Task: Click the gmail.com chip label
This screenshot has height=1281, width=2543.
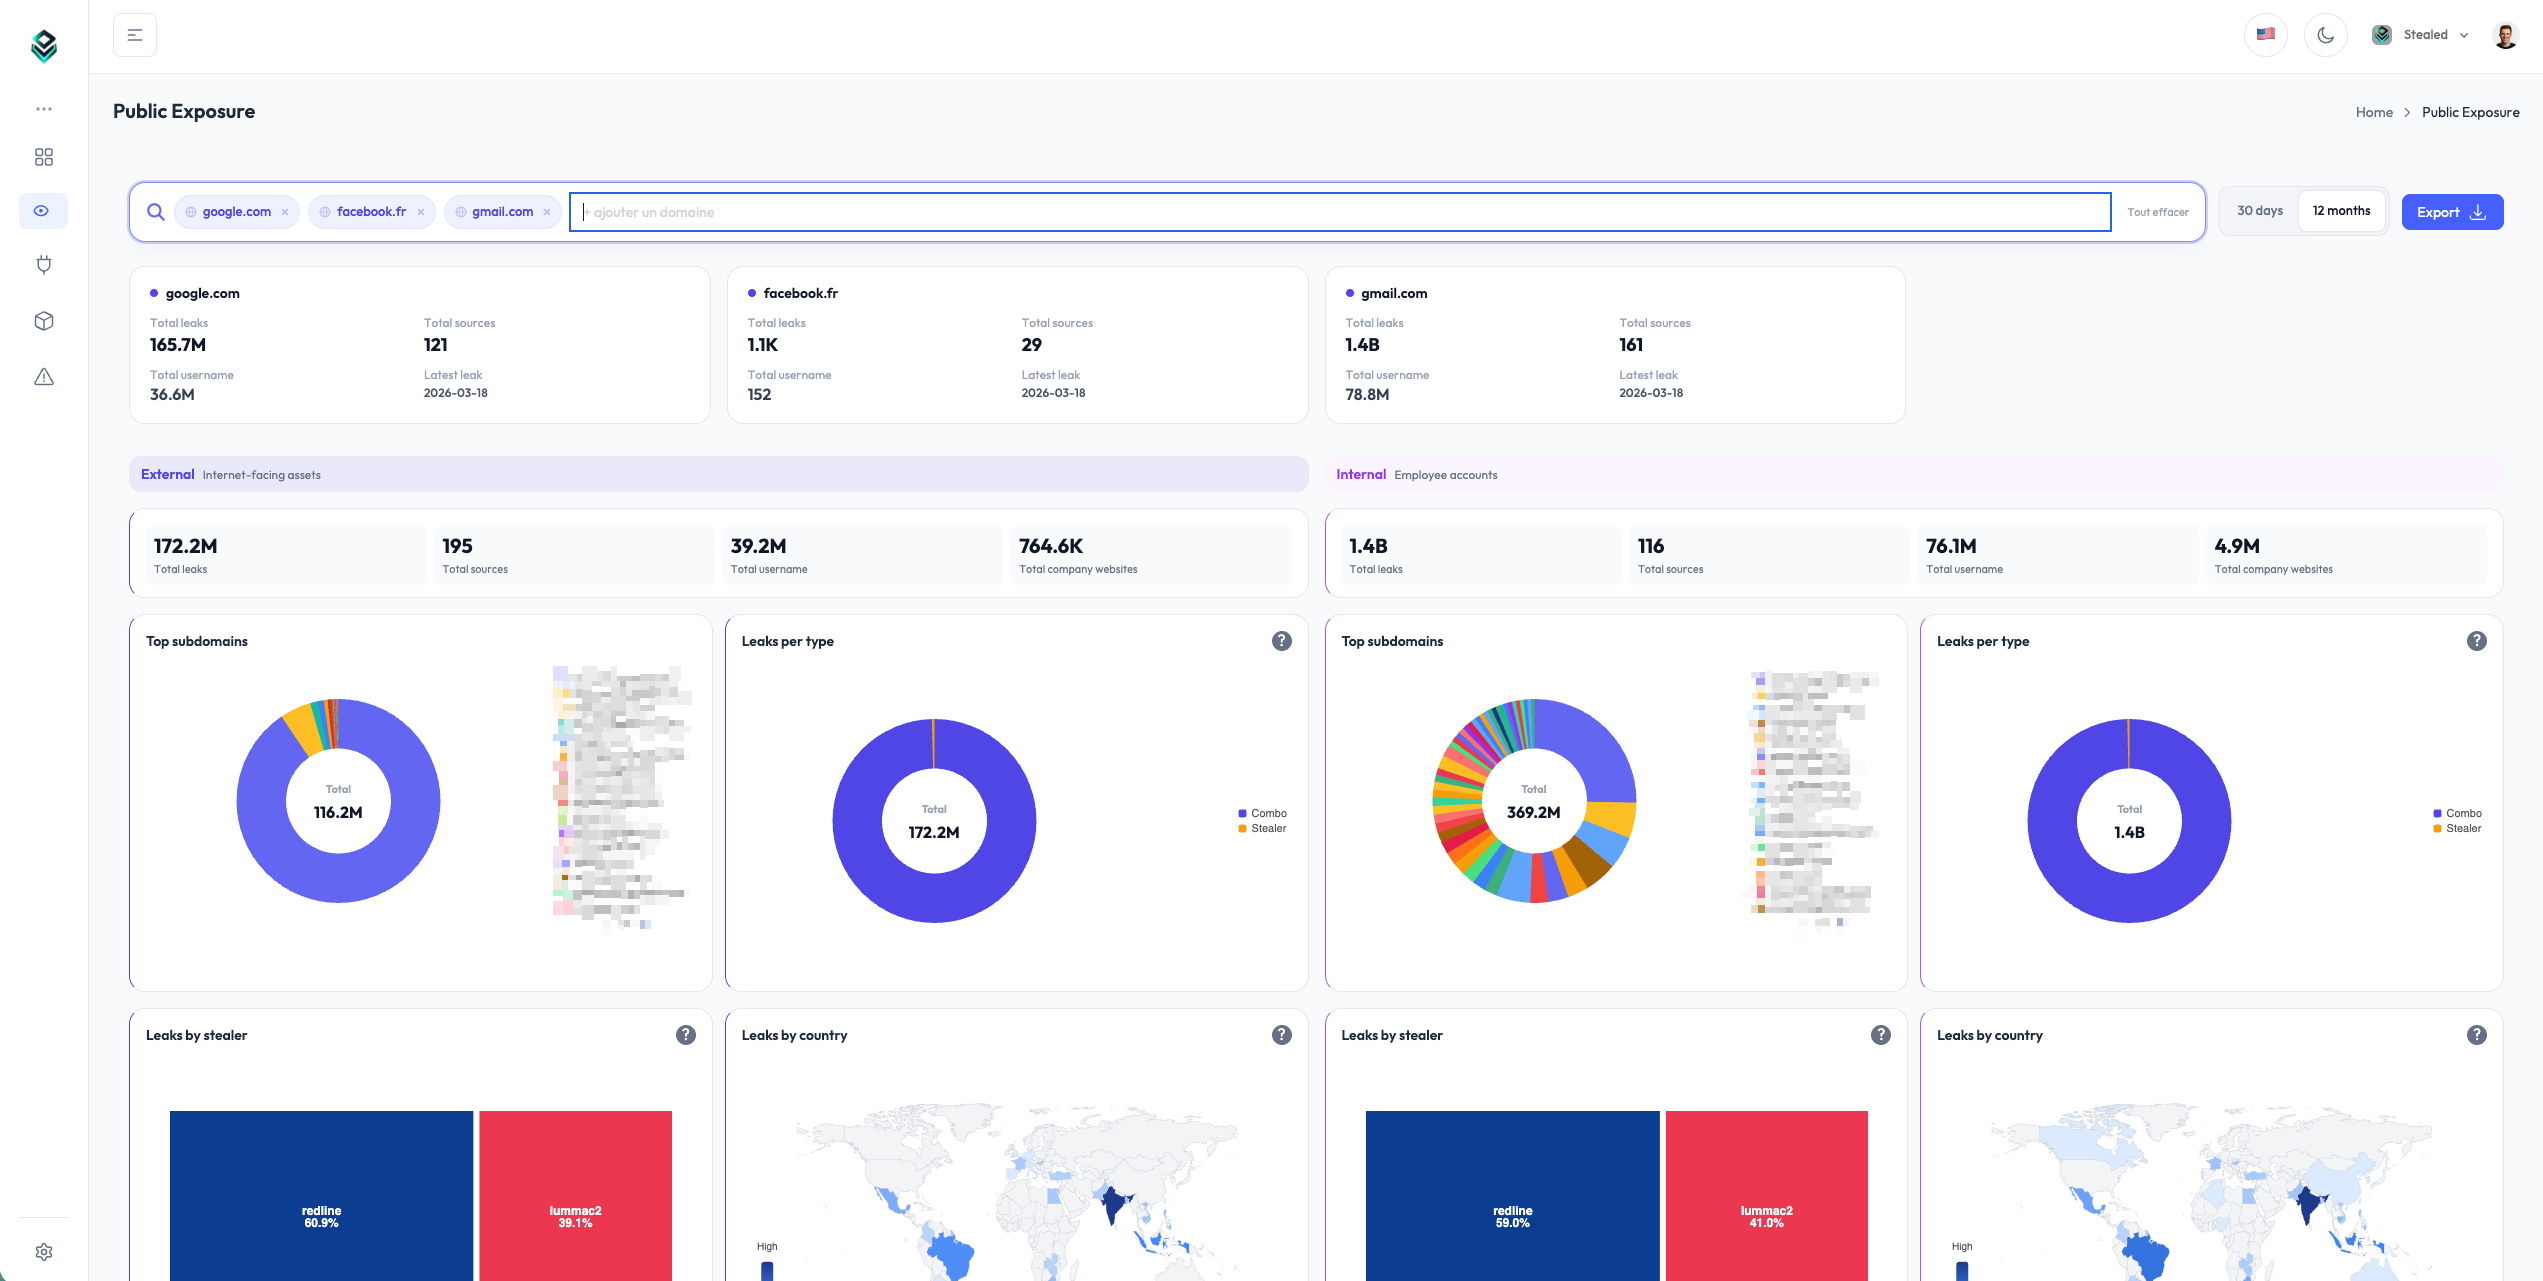Action: [502, 212]
